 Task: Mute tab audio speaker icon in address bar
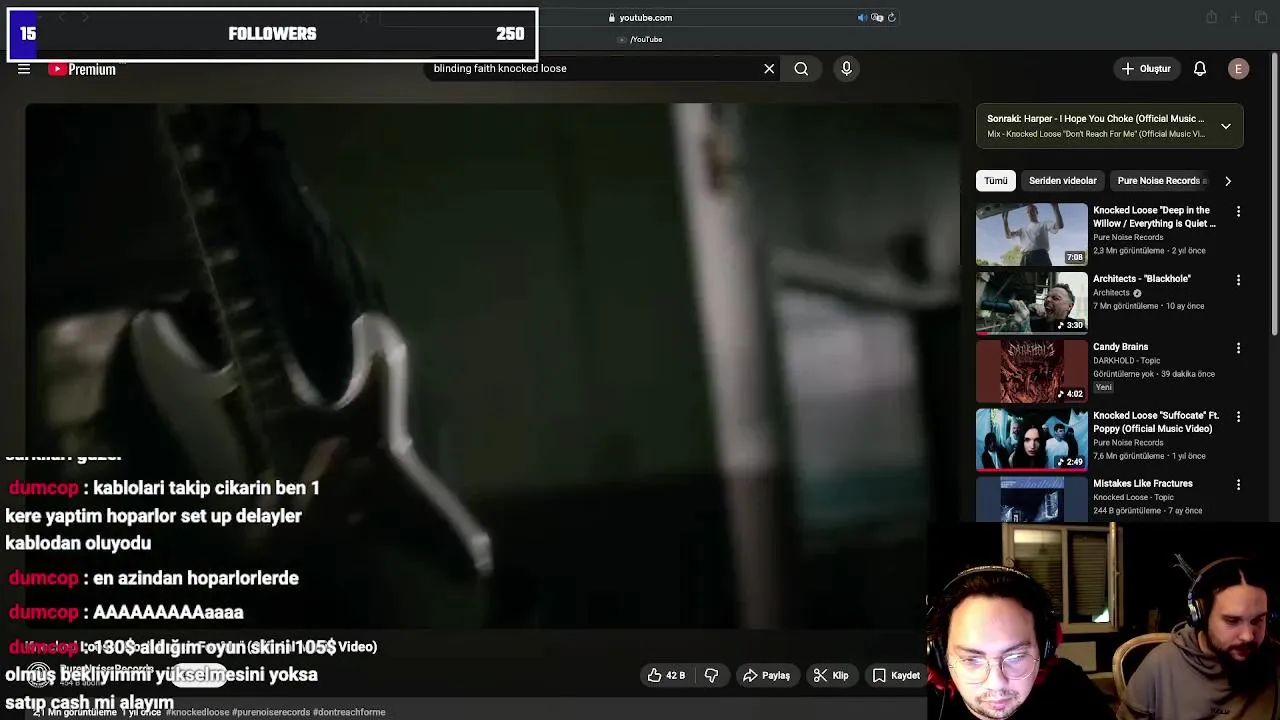coord(862,17)
